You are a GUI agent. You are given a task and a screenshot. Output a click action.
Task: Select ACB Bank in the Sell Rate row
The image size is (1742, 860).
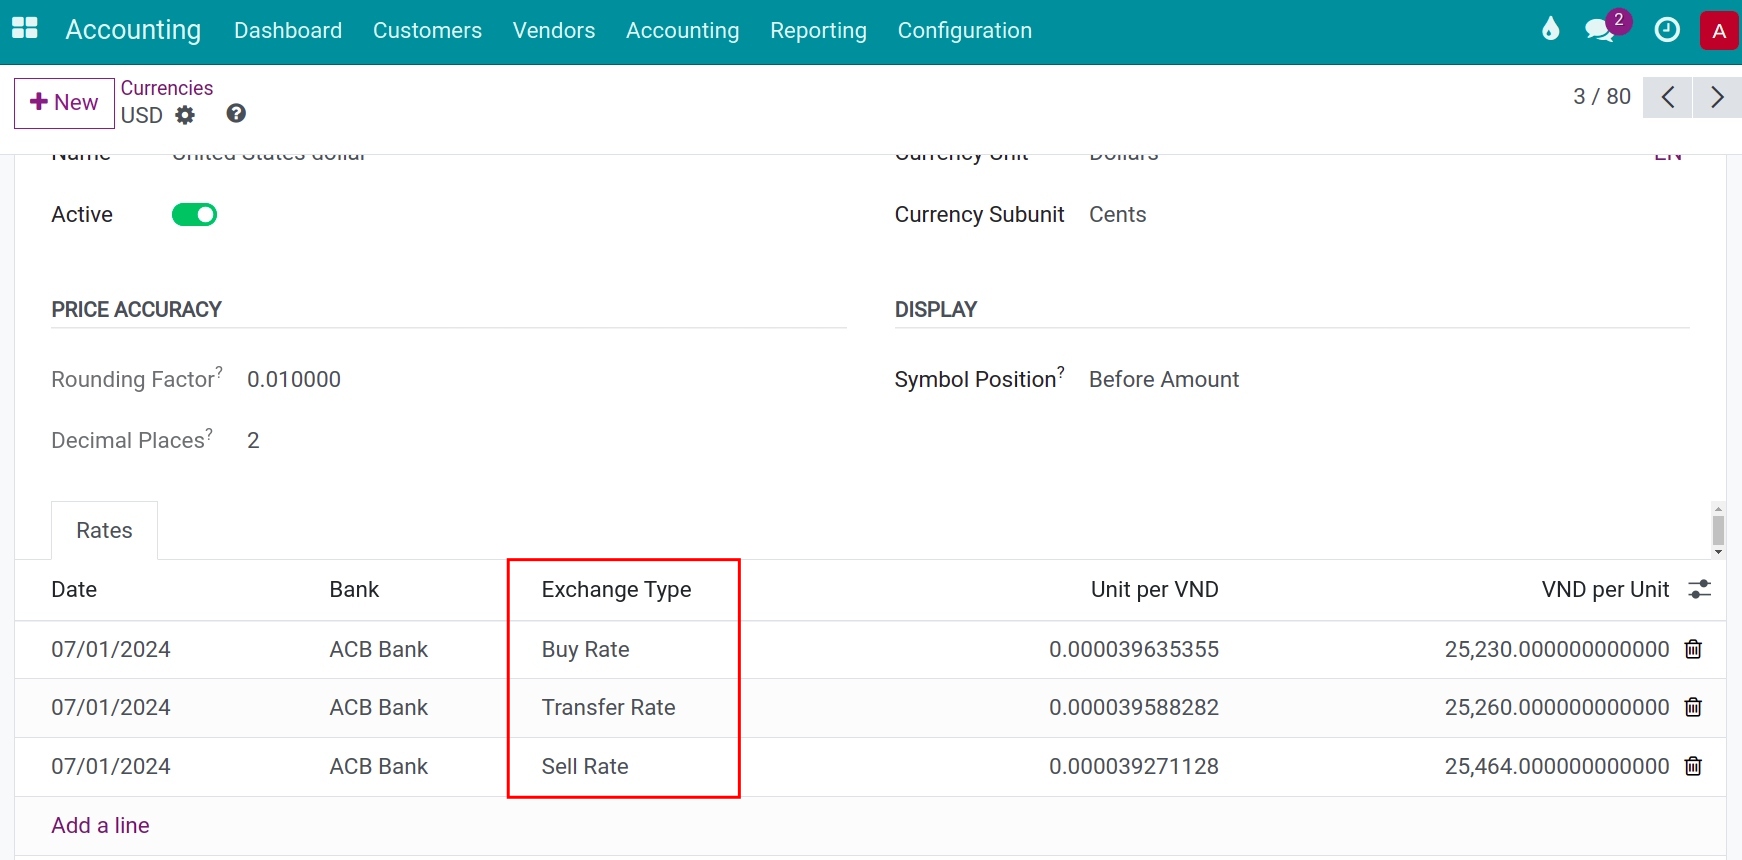[x=378, y=766]
